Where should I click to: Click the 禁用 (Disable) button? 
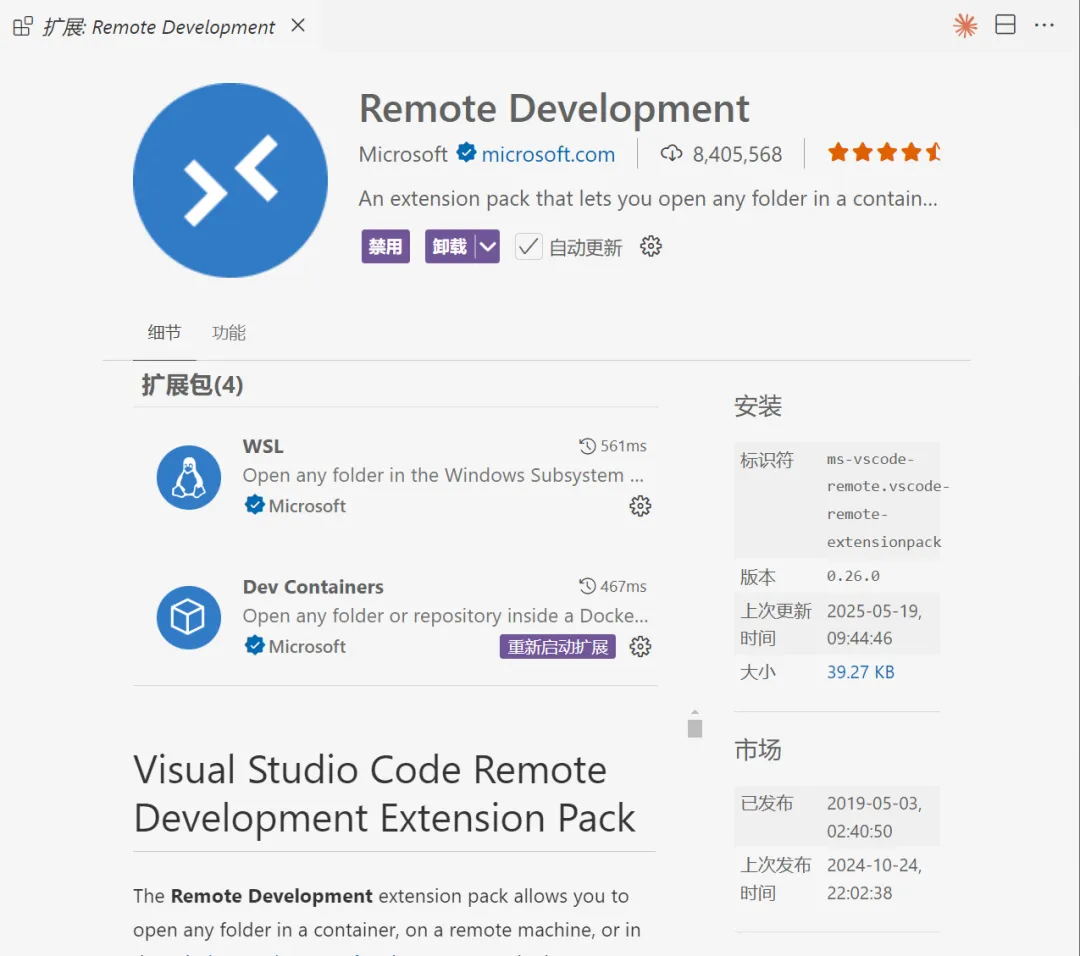[x=386, y=246]
